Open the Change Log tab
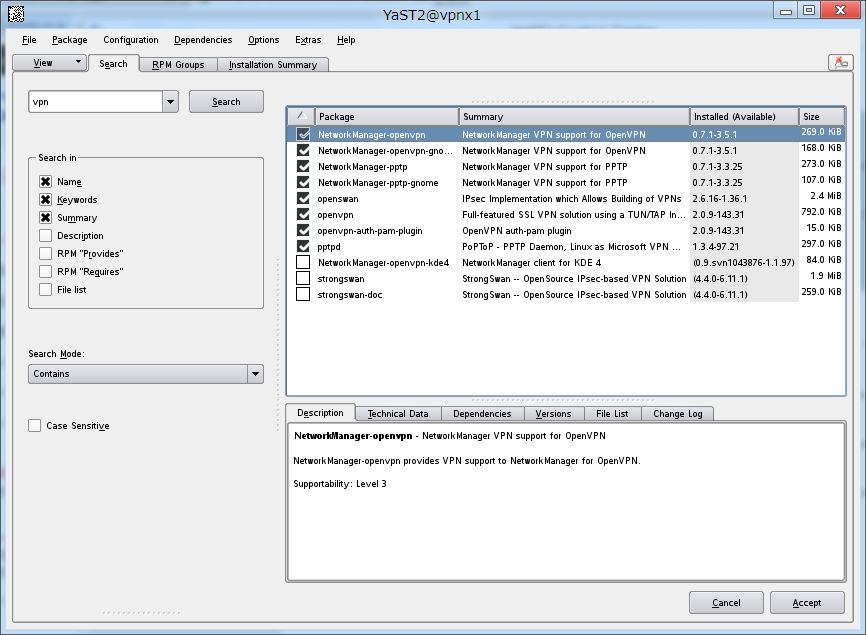 [x=678, y=414]
